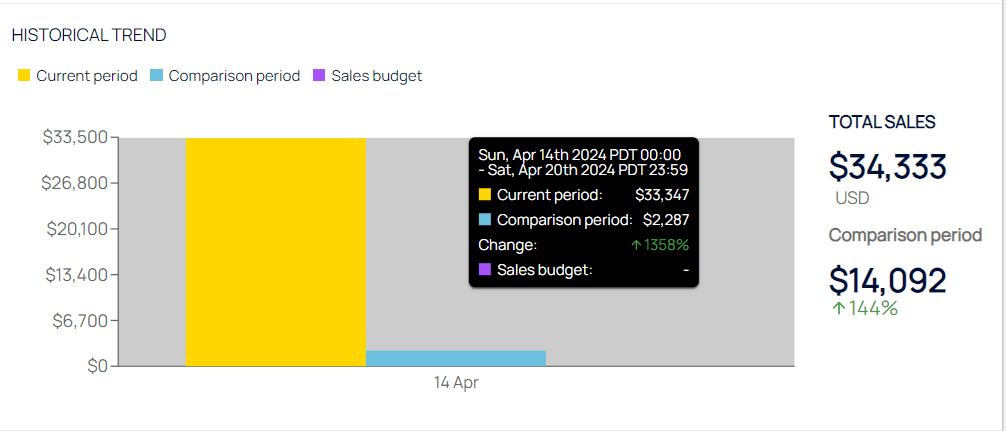The height and width of the screenshot is (431, 1006).
Task: Toggle the Sales budget legend label
Action: coord(376,76)
